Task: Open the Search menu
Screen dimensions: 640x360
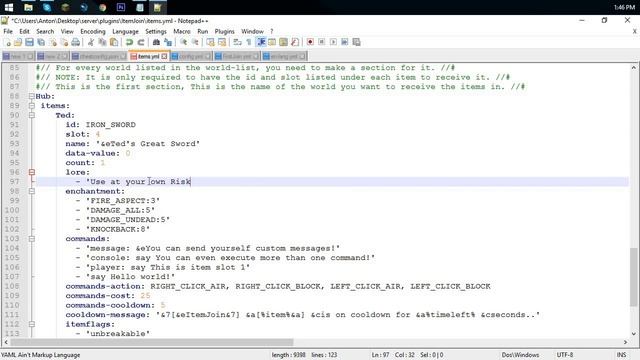Action: coord(45,31)
